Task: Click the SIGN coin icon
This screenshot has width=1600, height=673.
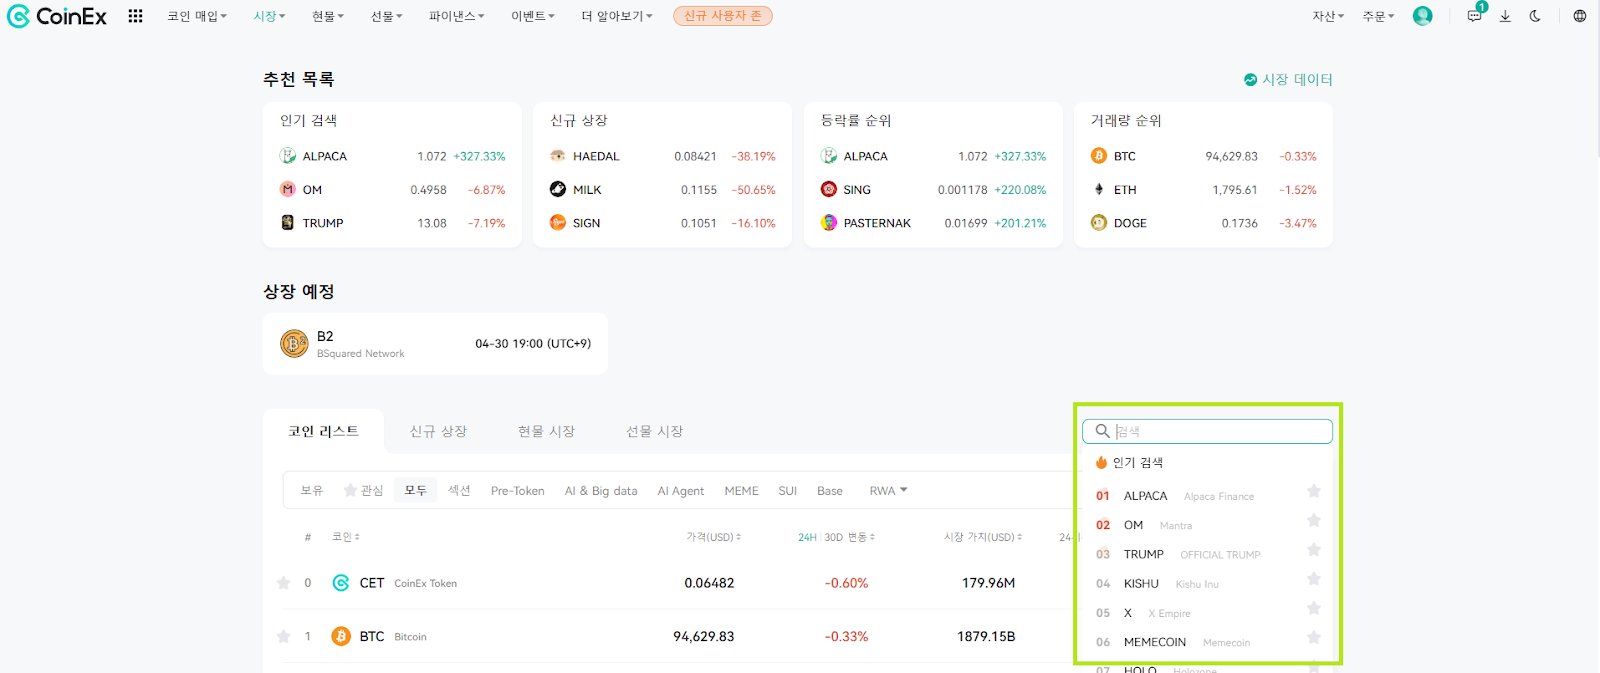Action: pos(558,223)
